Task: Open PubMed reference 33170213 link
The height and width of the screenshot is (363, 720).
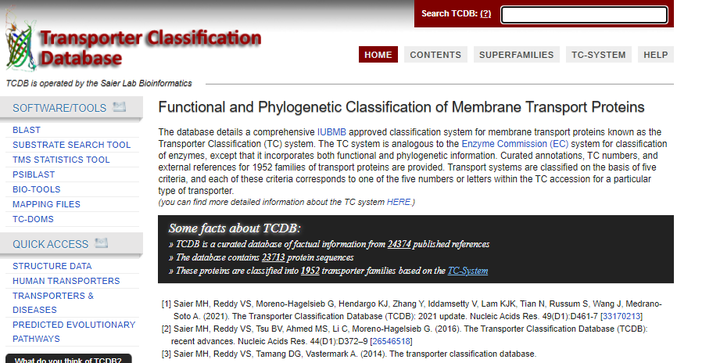Action: coord(622,316)
